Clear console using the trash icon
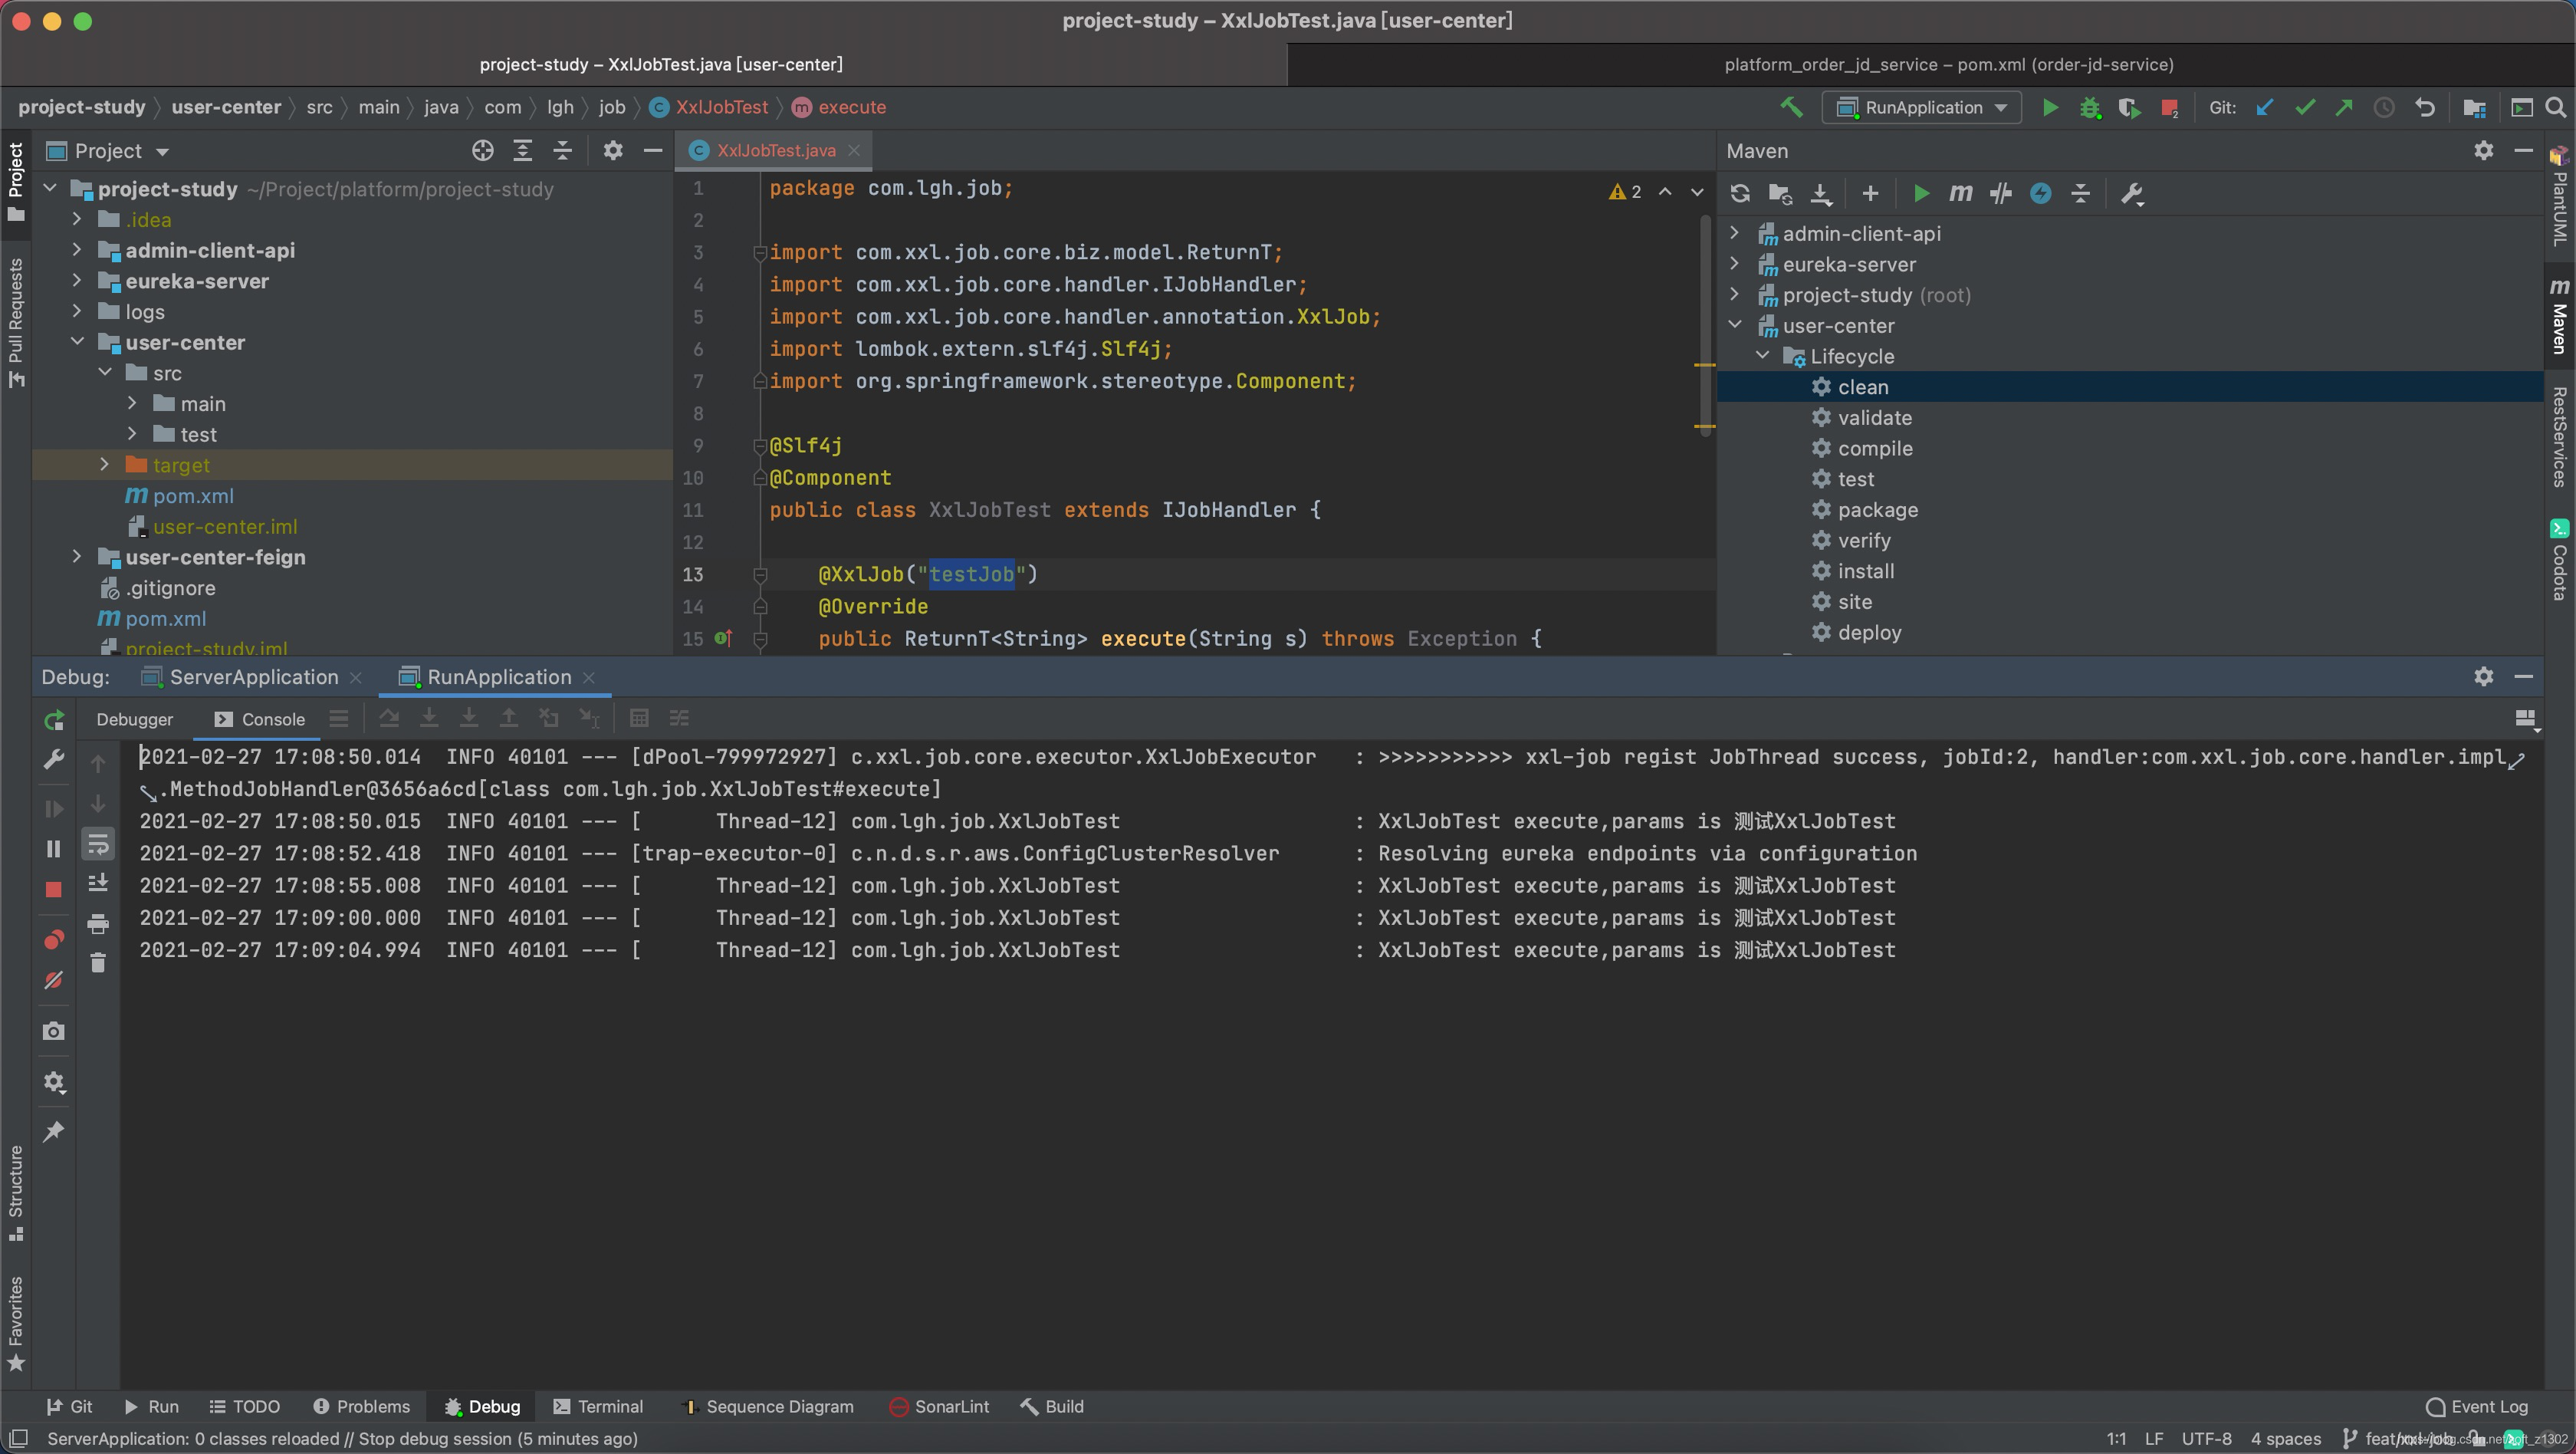2576x1454 pixels. (98, 963)
